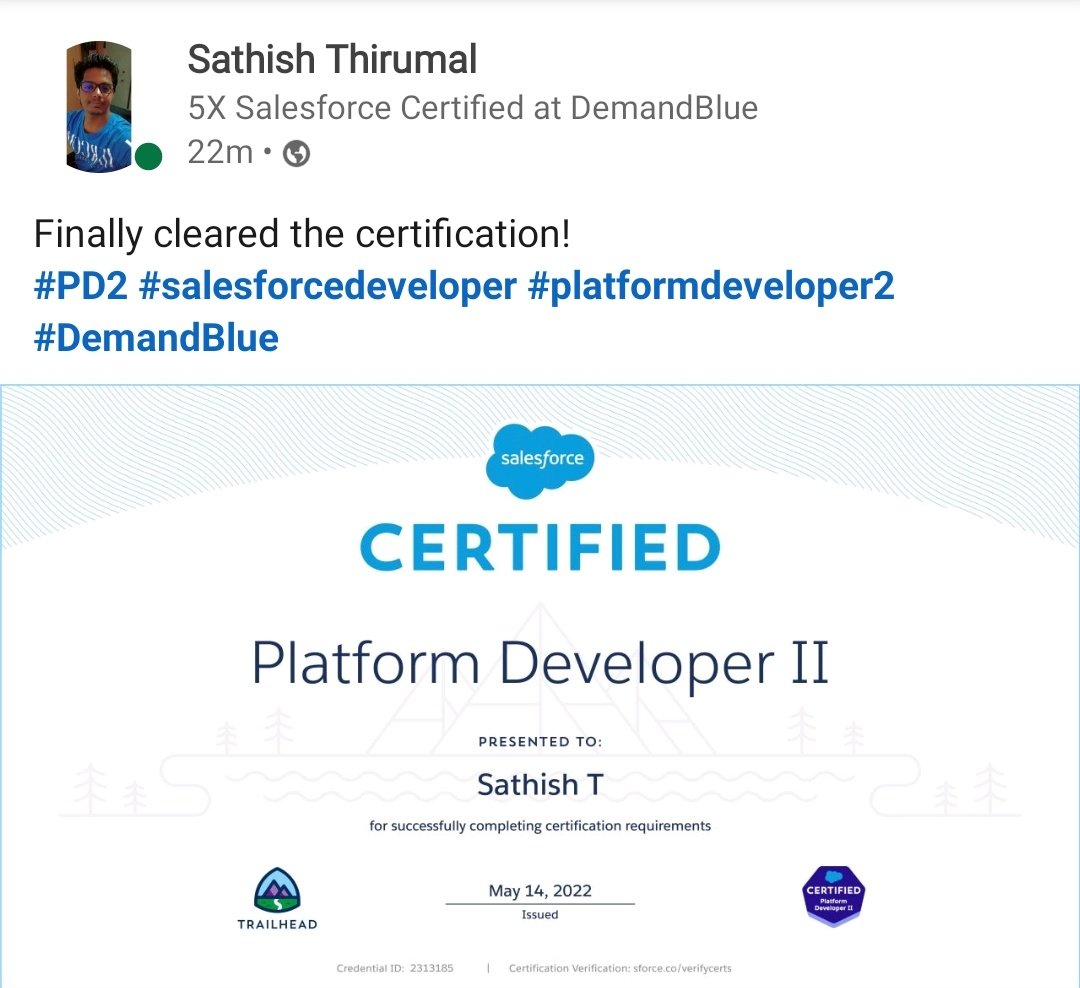This screenshot has height=988, width=1080.
Task: Click the Trailhead mountain logo
Action: click(x=278, y=889)
